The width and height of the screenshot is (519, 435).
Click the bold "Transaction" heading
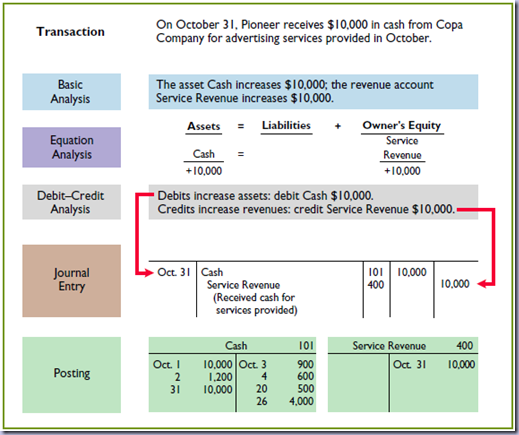[70, 32]
